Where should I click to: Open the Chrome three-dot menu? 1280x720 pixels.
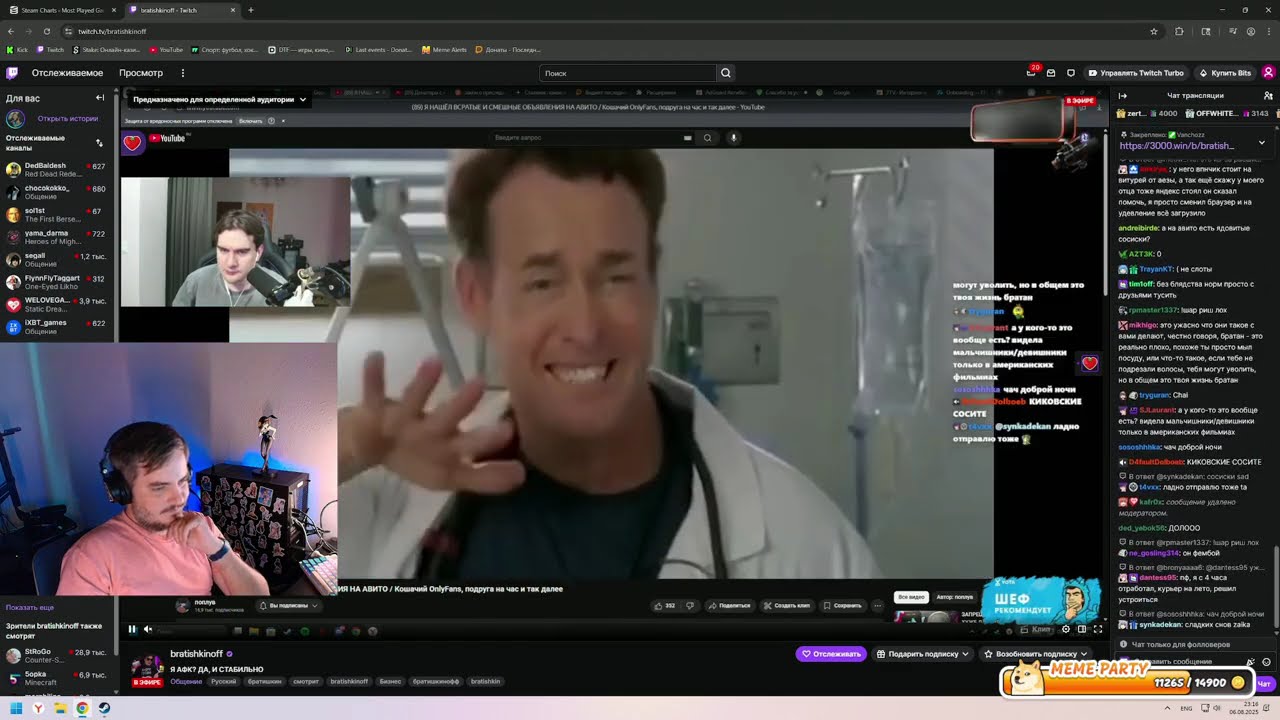(1269, 31)
